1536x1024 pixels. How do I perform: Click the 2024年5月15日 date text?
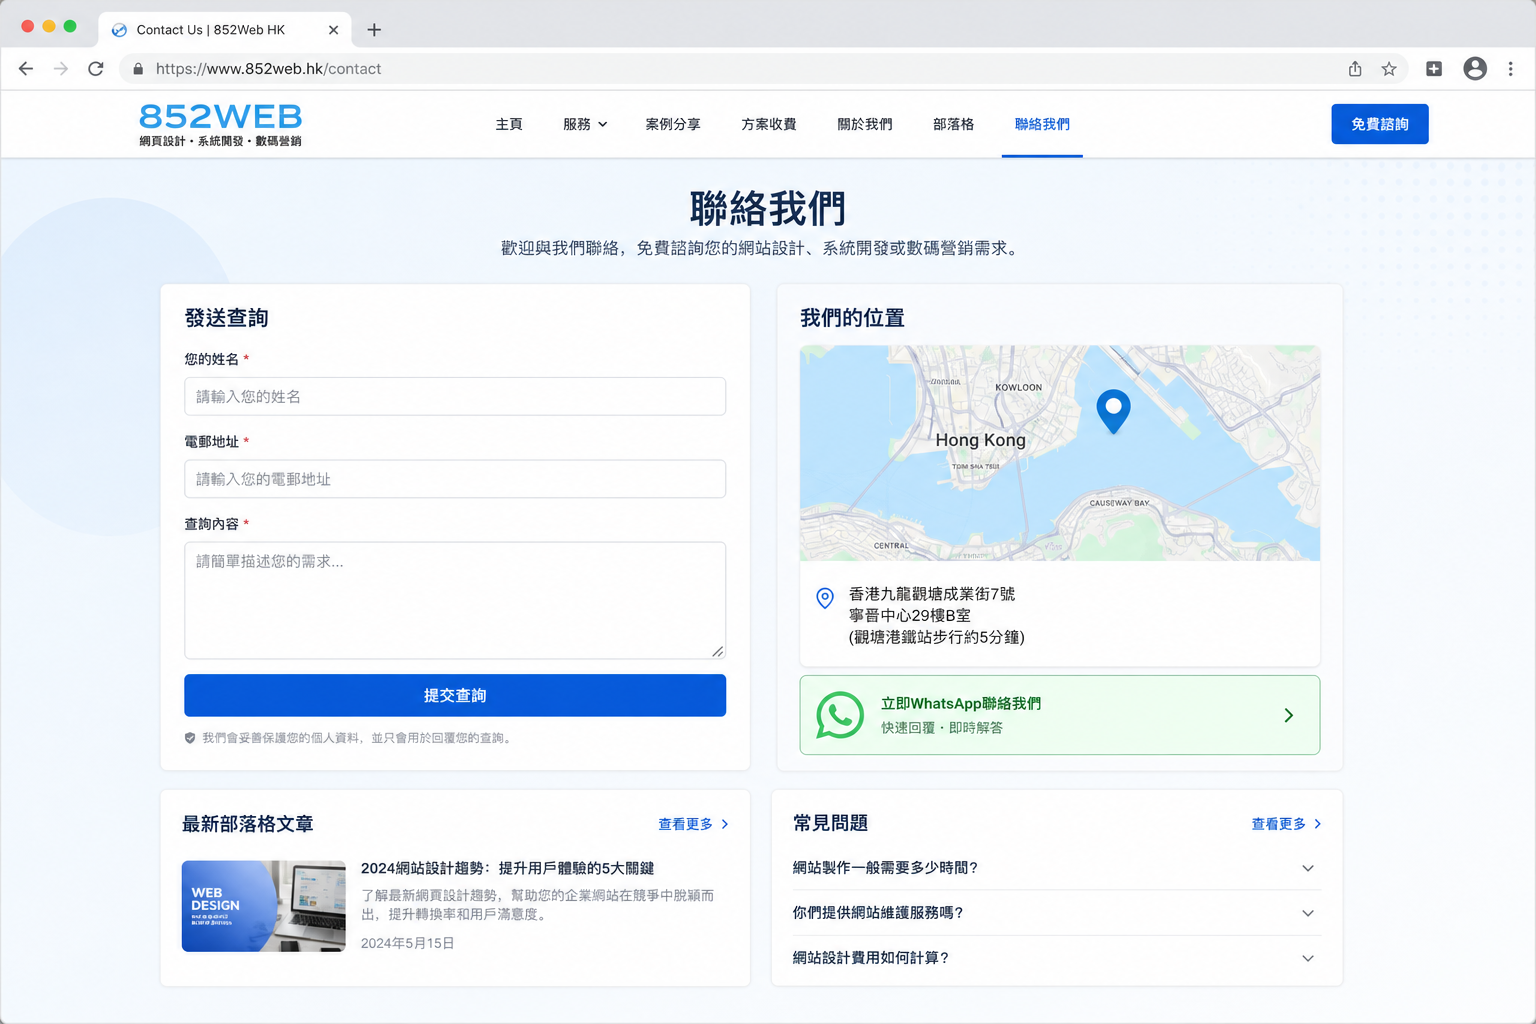point(407,943)
